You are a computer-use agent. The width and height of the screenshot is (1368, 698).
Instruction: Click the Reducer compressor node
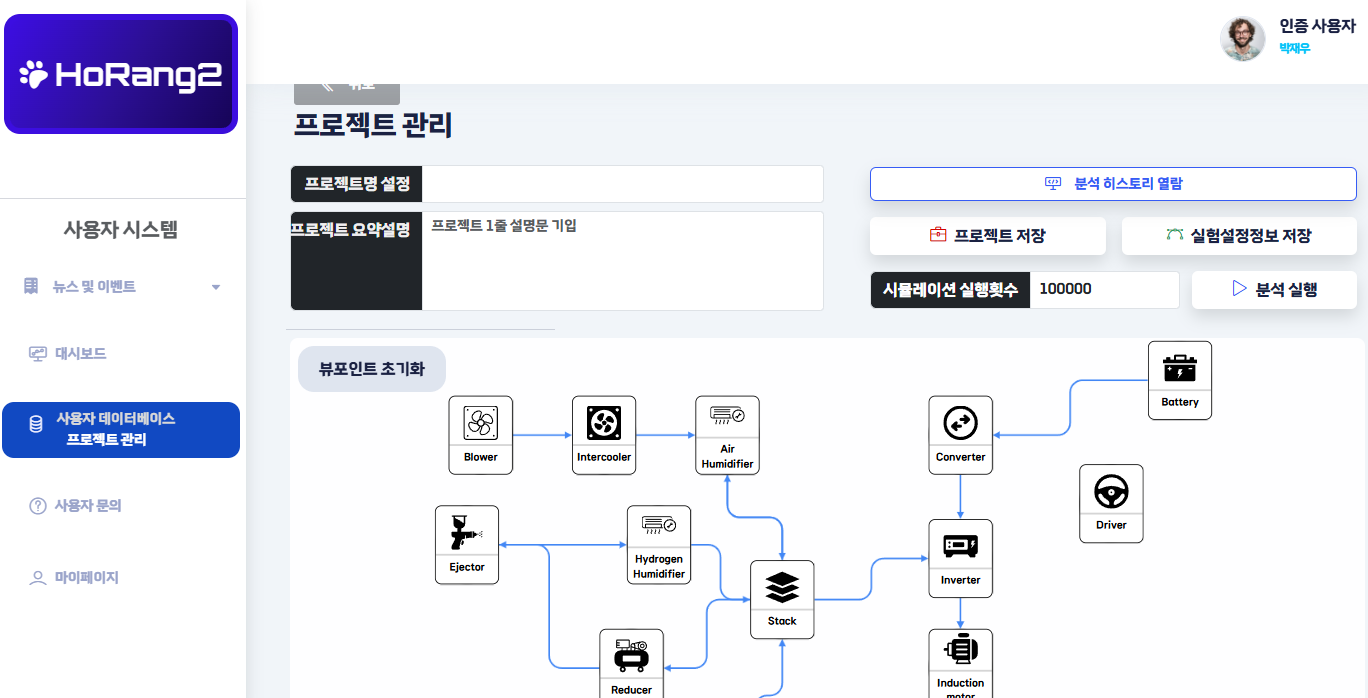click(x=631, y=662)
